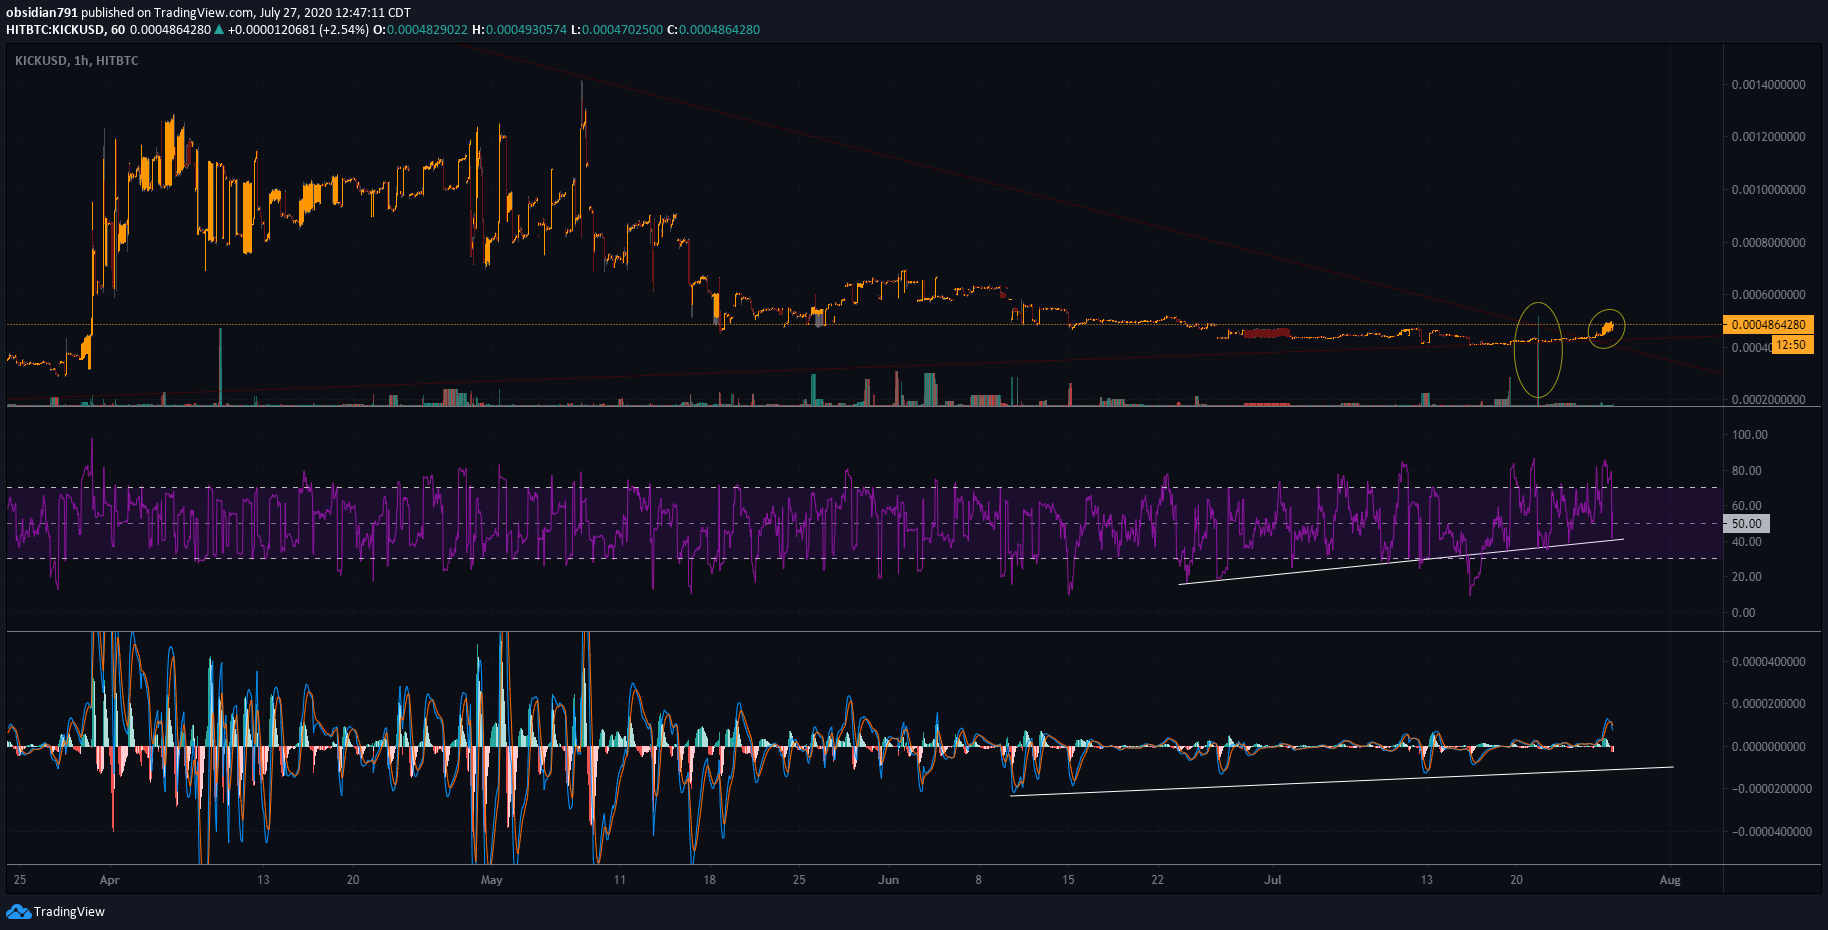The height and width of the screenshot is (930, 1828).
Task: Click the Aug label on time axis
Action: pyautogui.click(x=1669, y=880)
